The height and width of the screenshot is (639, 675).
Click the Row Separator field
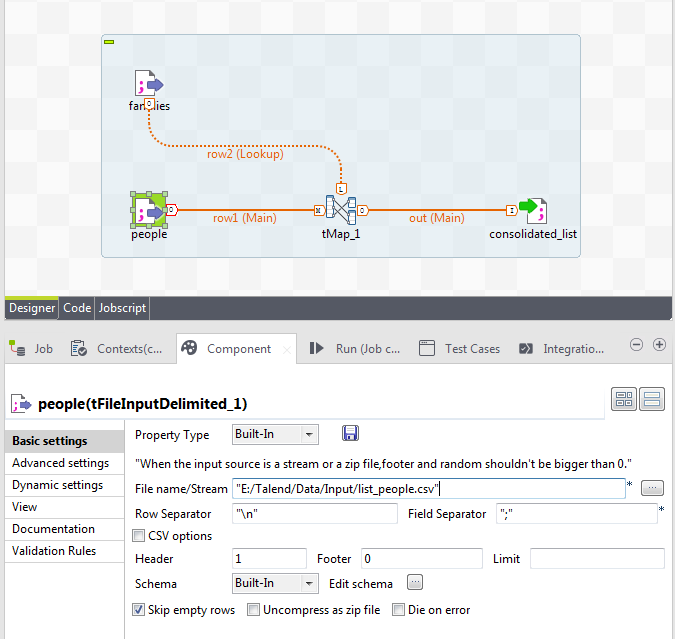pyautogui.click(x=315, y=514)
